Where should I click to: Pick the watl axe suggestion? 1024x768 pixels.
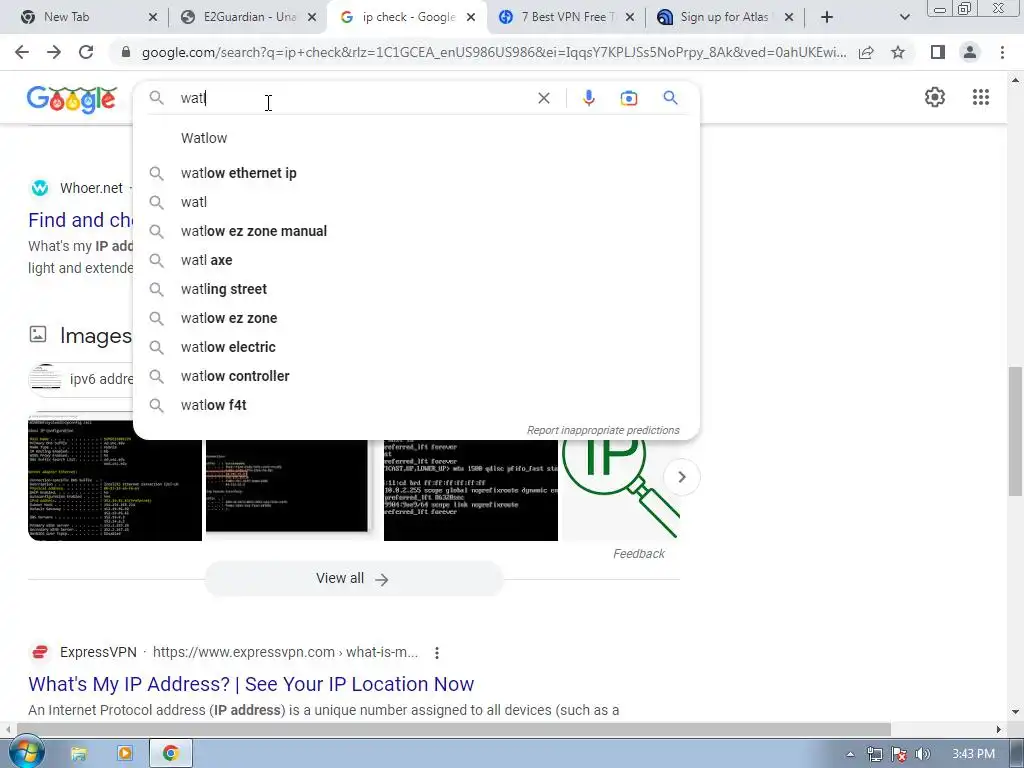click(416, 260)
